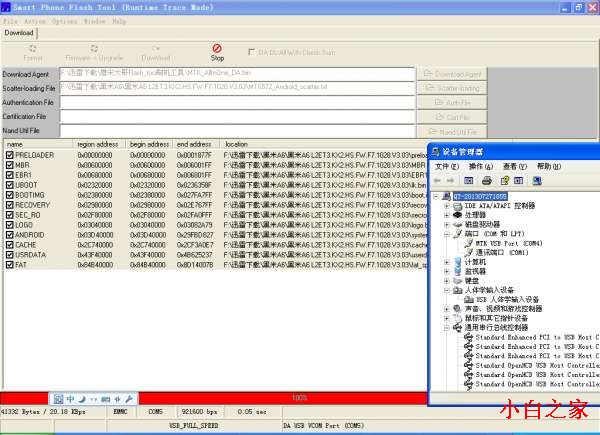Click the USB 人体学输入设备 device icon
This screenshot has width=600, height=435.
point(469,299)
